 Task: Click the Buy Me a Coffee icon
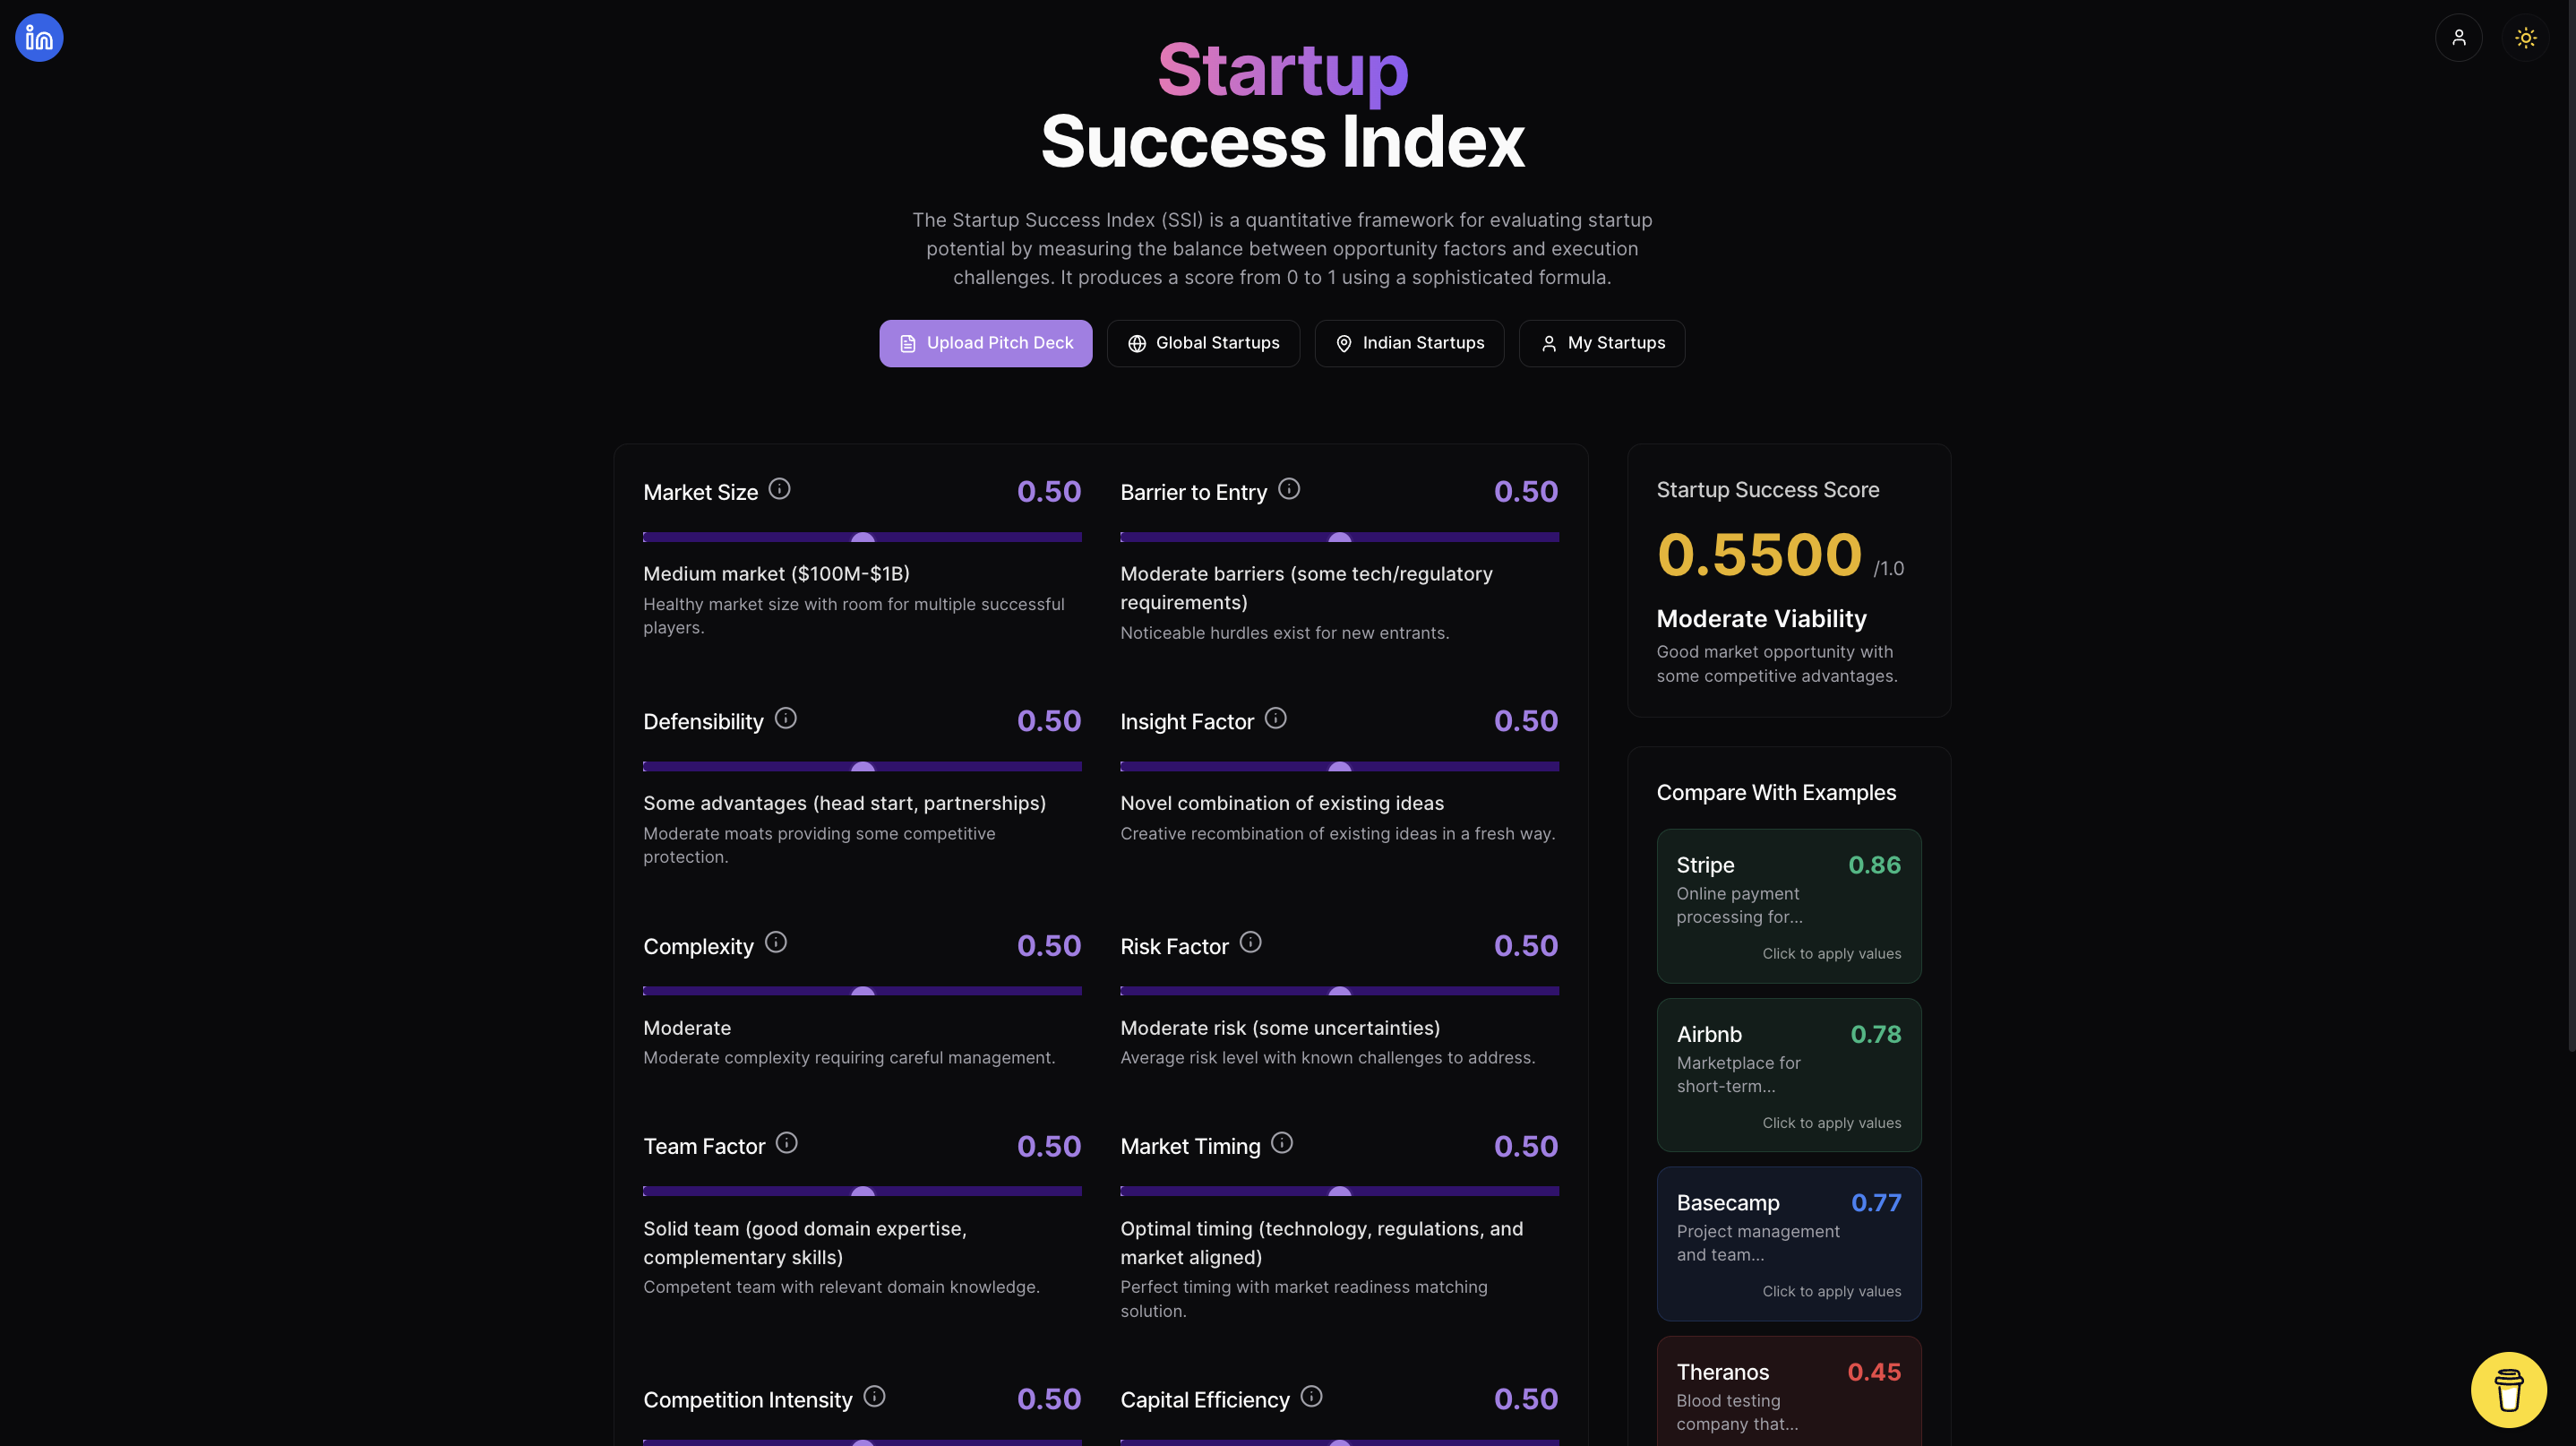(x=2507, y=1389)
